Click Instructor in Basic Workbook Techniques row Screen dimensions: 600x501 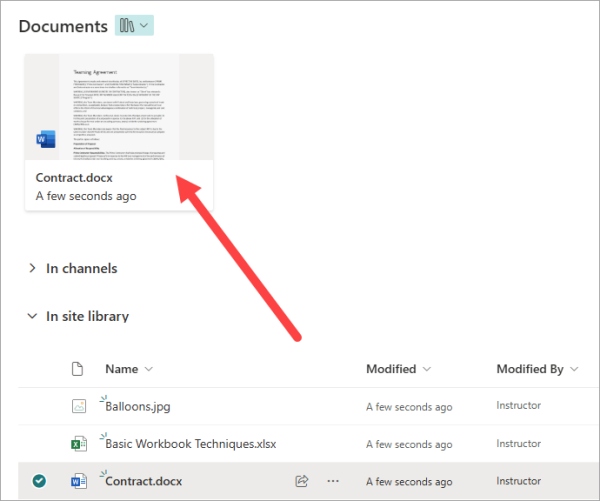518,444
